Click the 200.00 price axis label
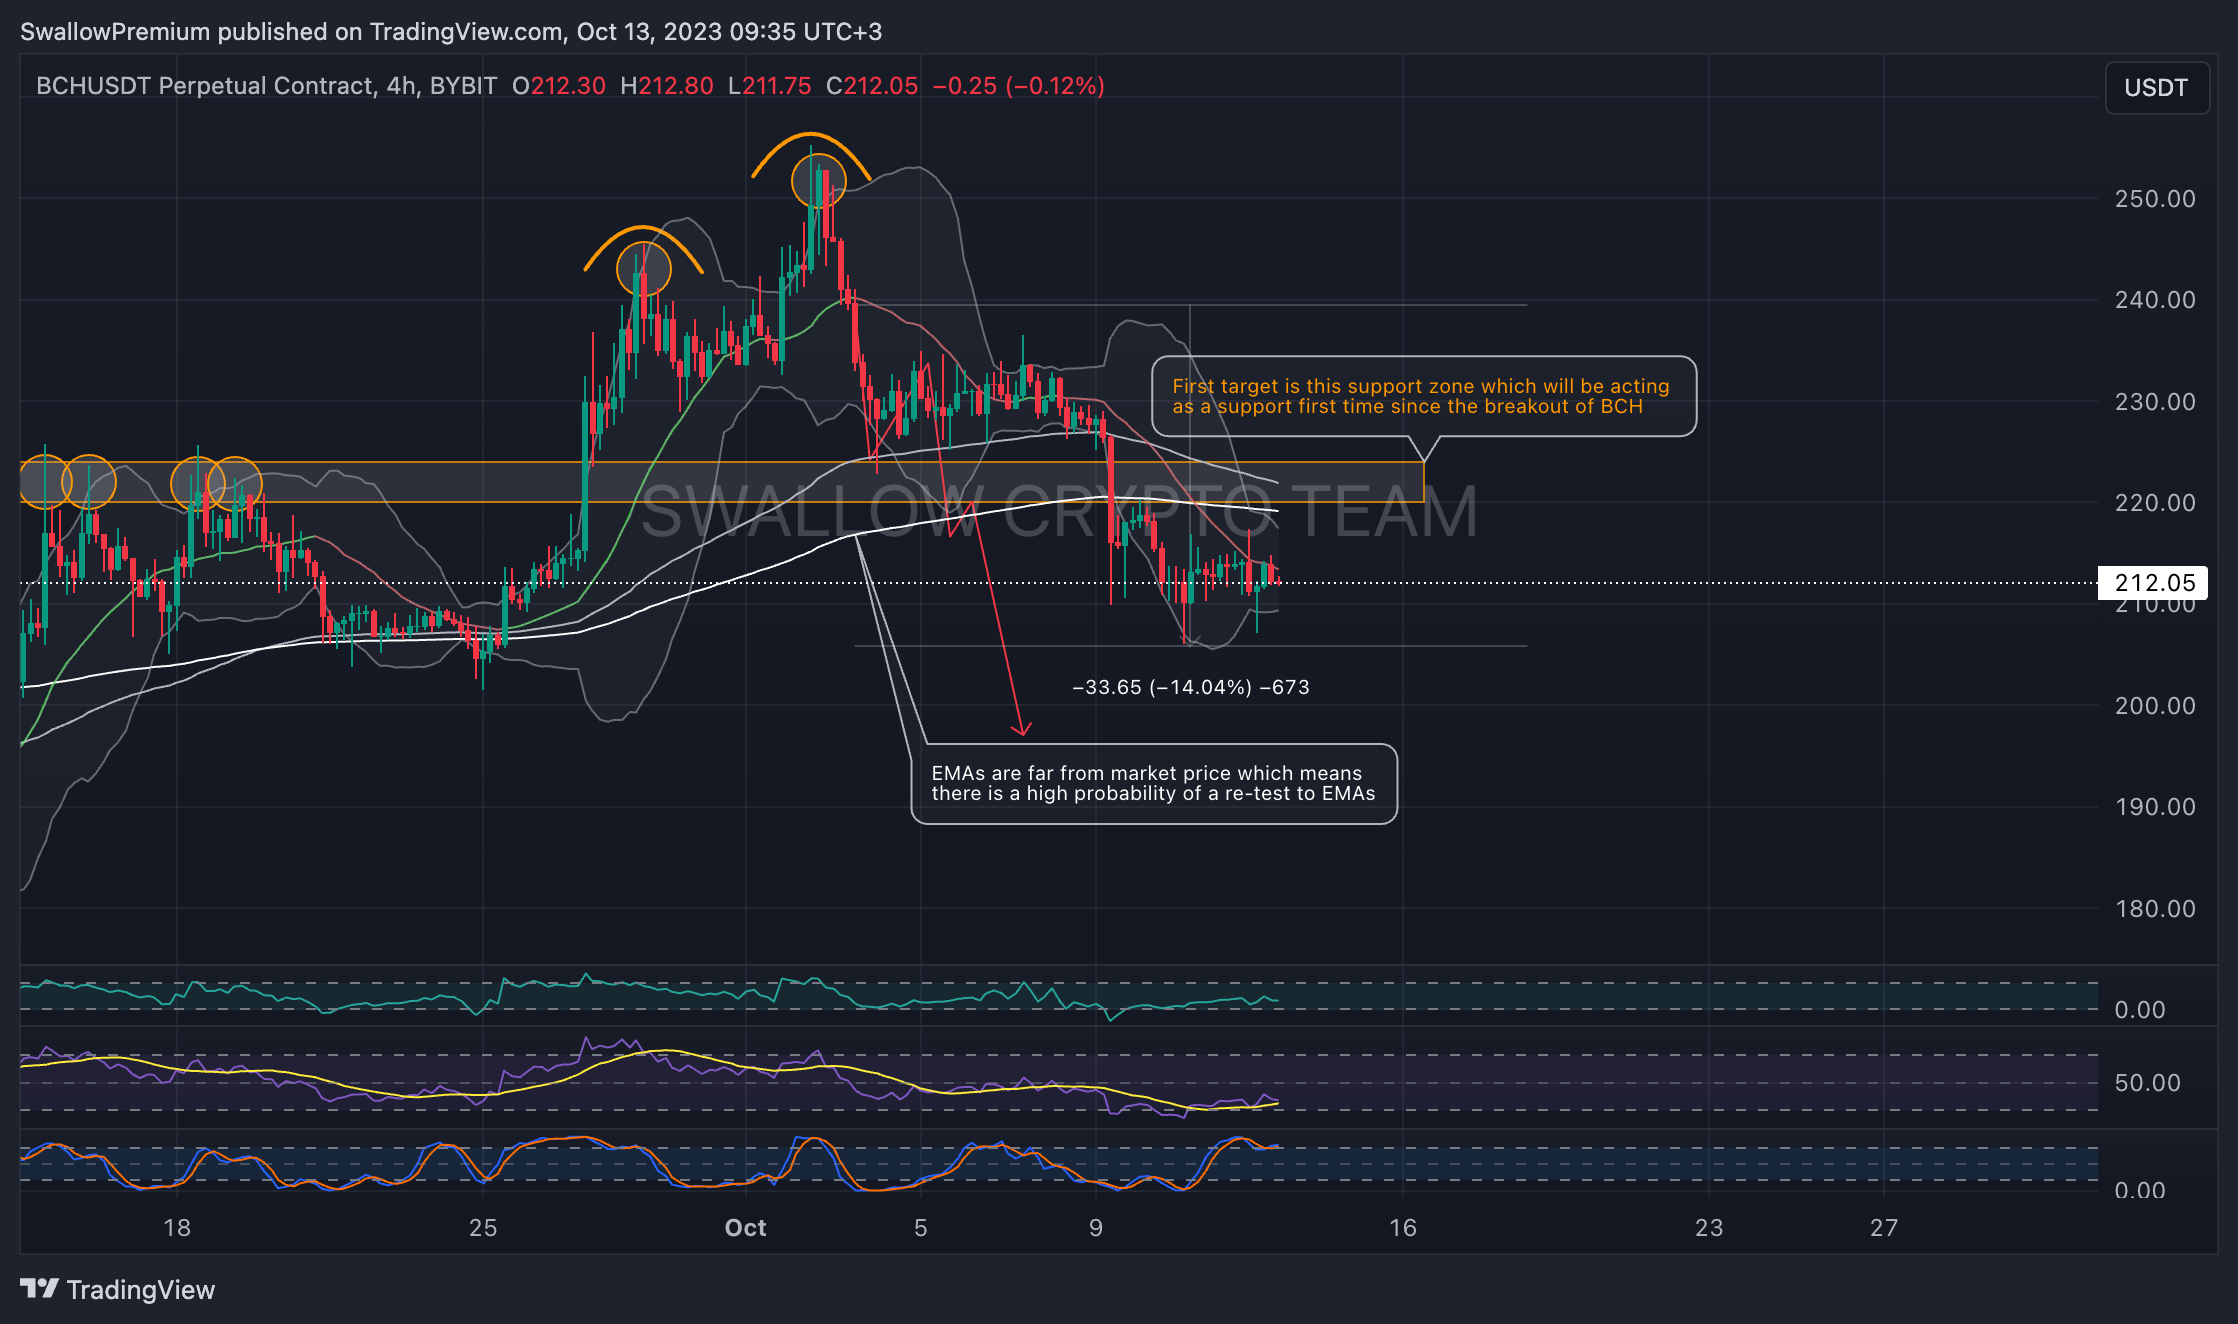The width and height of the screenshot is (2238, 1324). point(2155,705)
